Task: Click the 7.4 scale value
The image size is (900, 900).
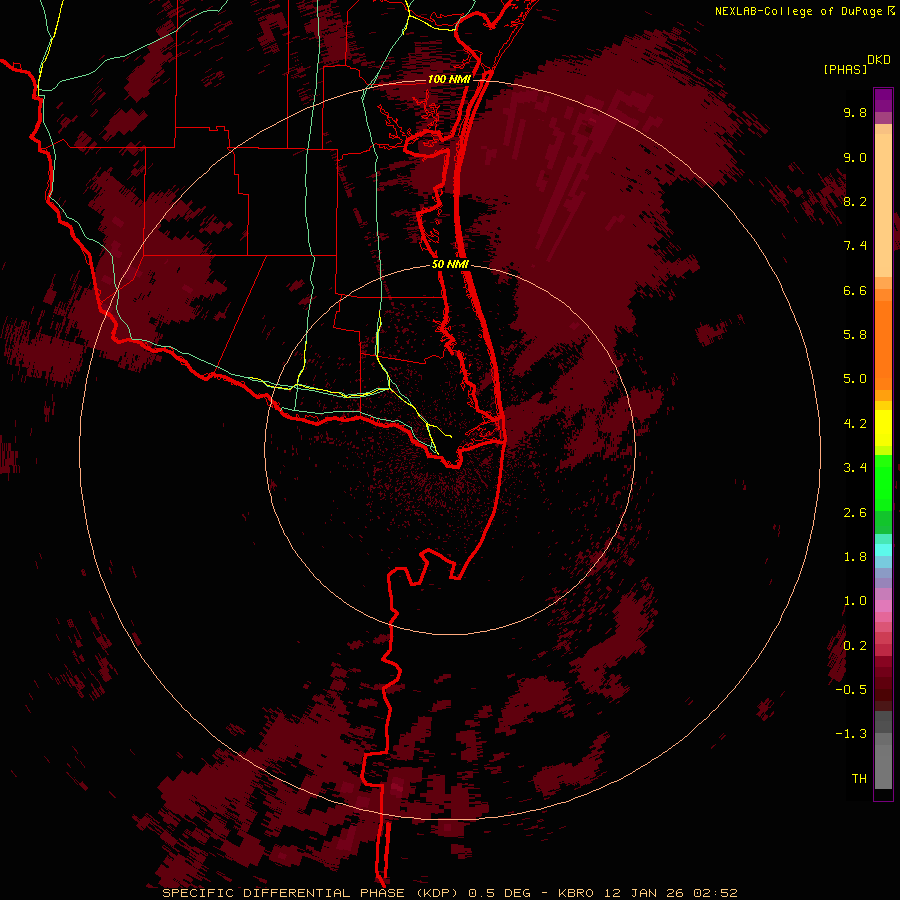Action: click(855, 246)
